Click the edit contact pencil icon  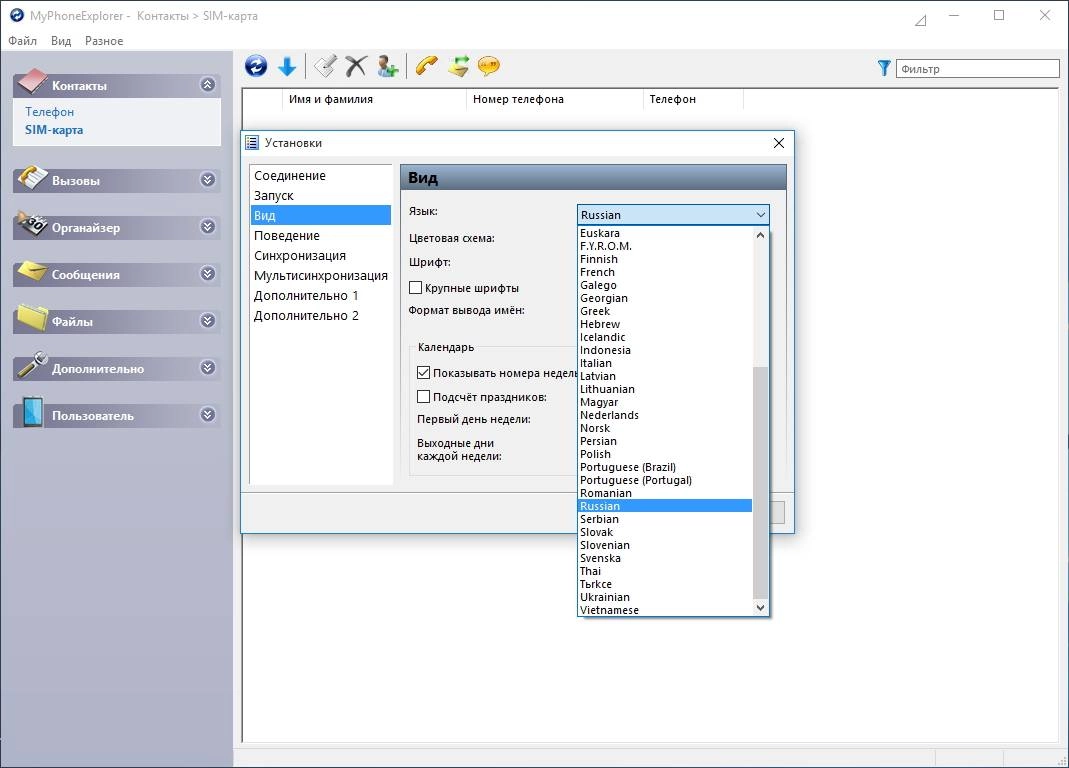325,66
